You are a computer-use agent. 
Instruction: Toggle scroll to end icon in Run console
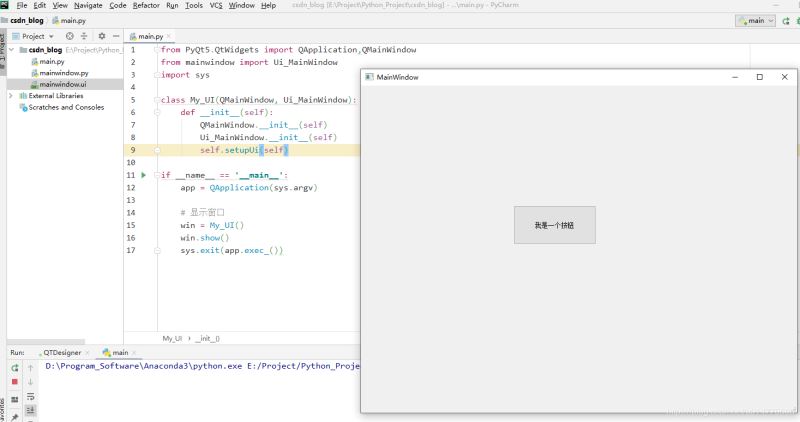click(30, 410)
